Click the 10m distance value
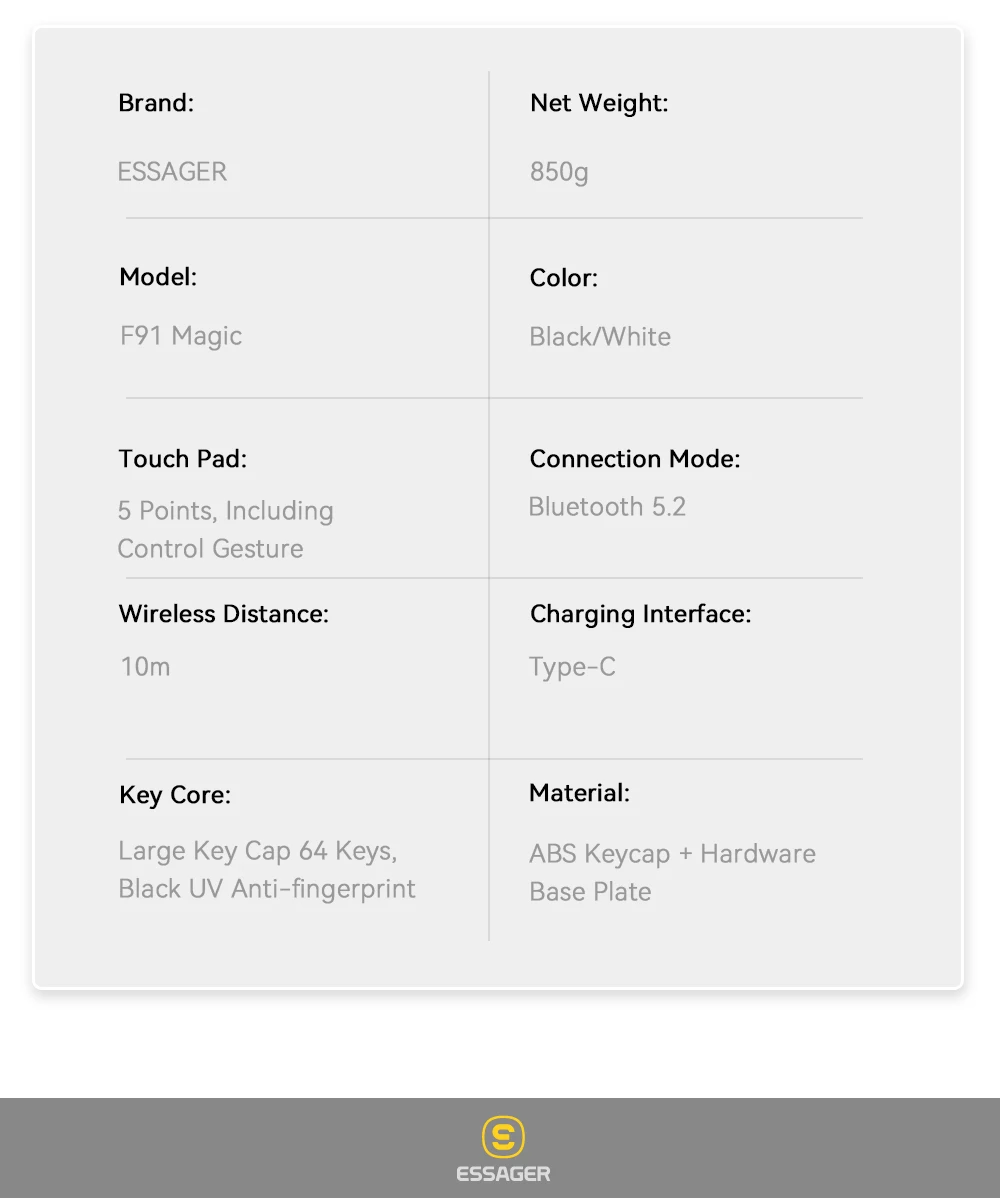The image size is (1000, 1201). click(x=145, y=667)
